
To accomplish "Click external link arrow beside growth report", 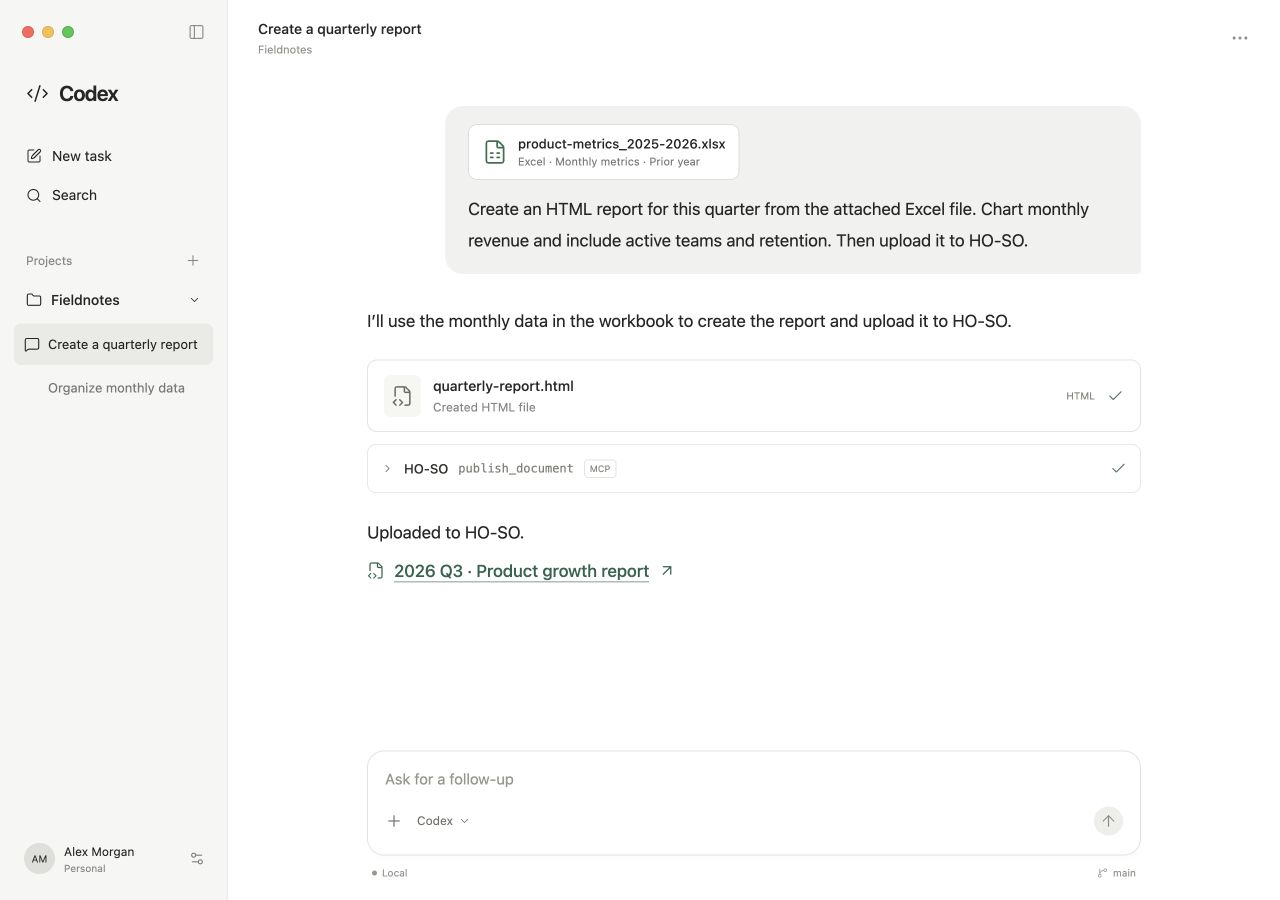I will tap(667, 571).
